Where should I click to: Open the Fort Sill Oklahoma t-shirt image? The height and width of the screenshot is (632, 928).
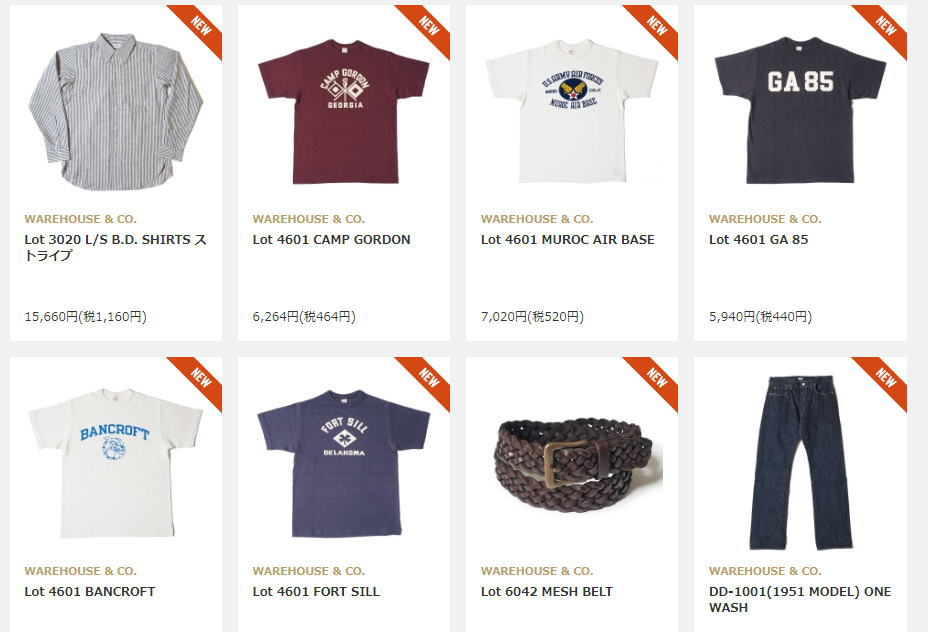pyautogui.click(x=344, y=463)
